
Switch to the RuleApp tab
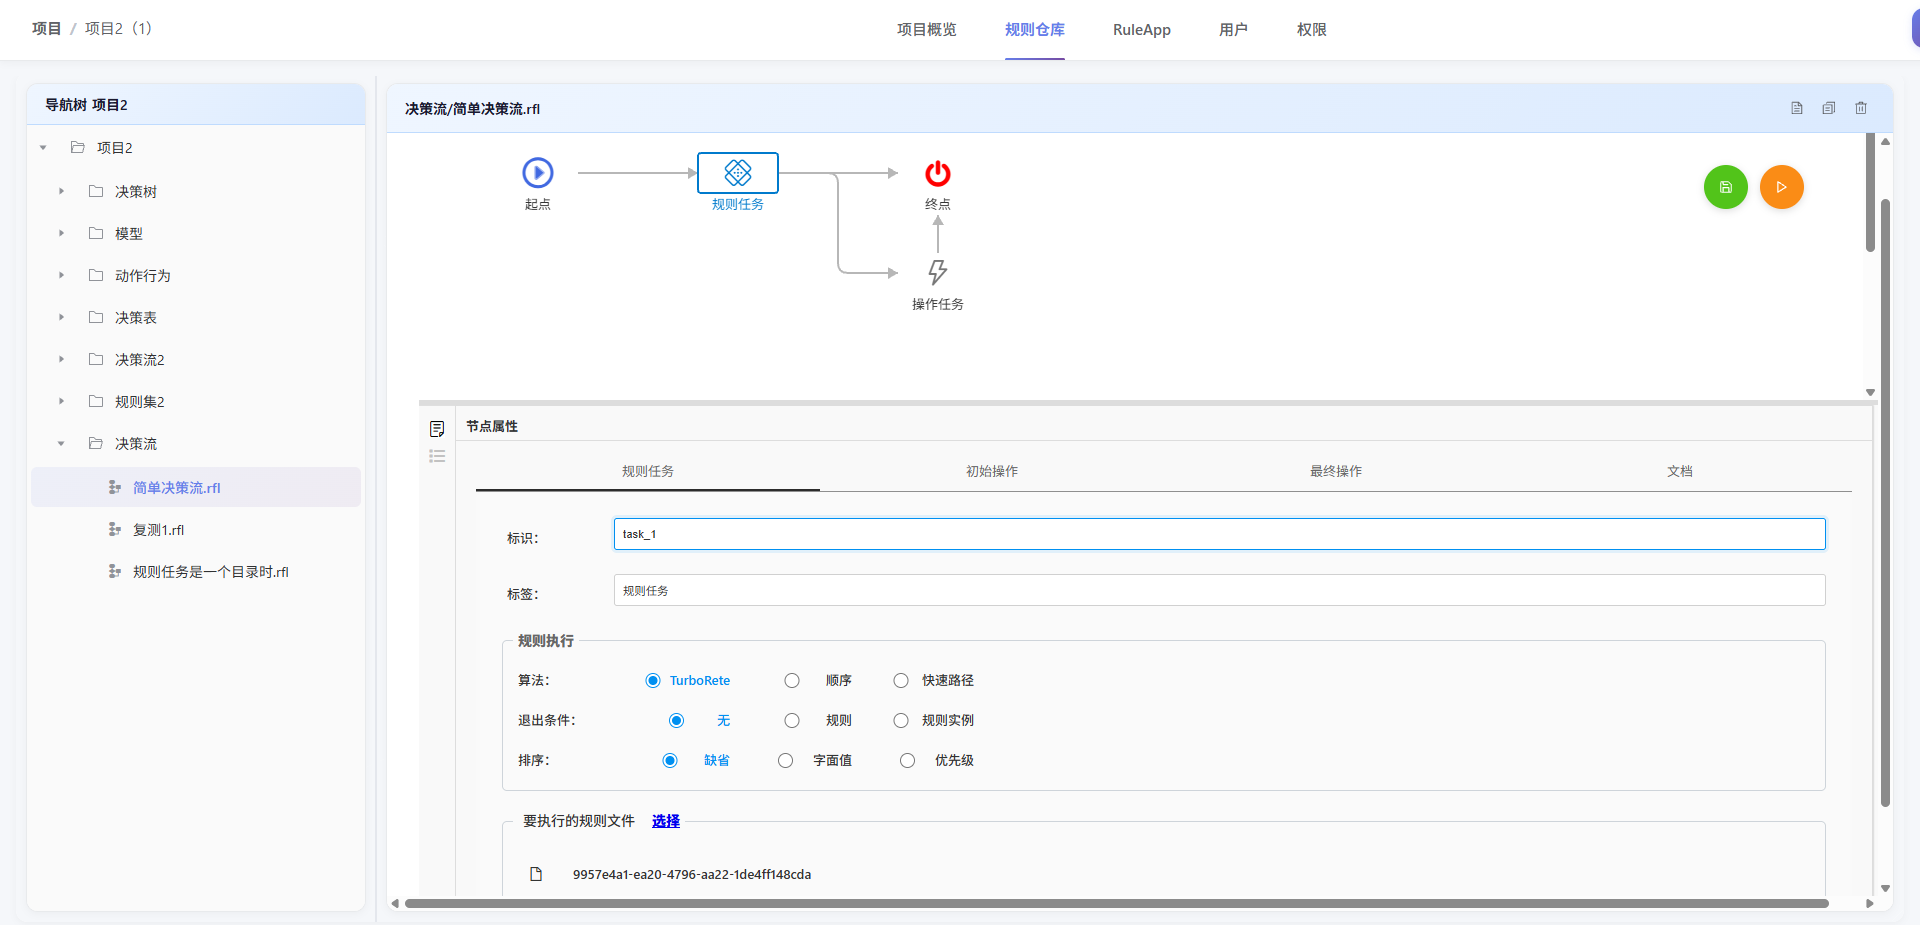click(1141, 30)
